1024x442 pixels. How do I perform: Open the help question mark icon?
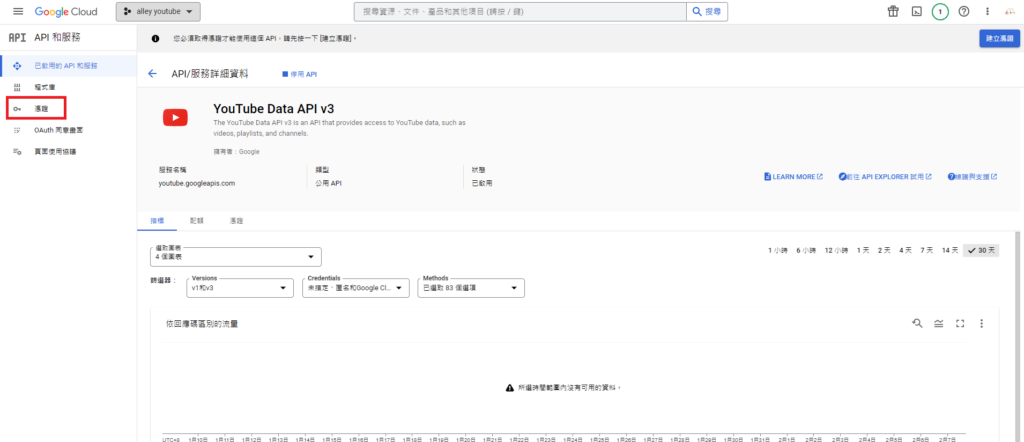tap(964, 12)
